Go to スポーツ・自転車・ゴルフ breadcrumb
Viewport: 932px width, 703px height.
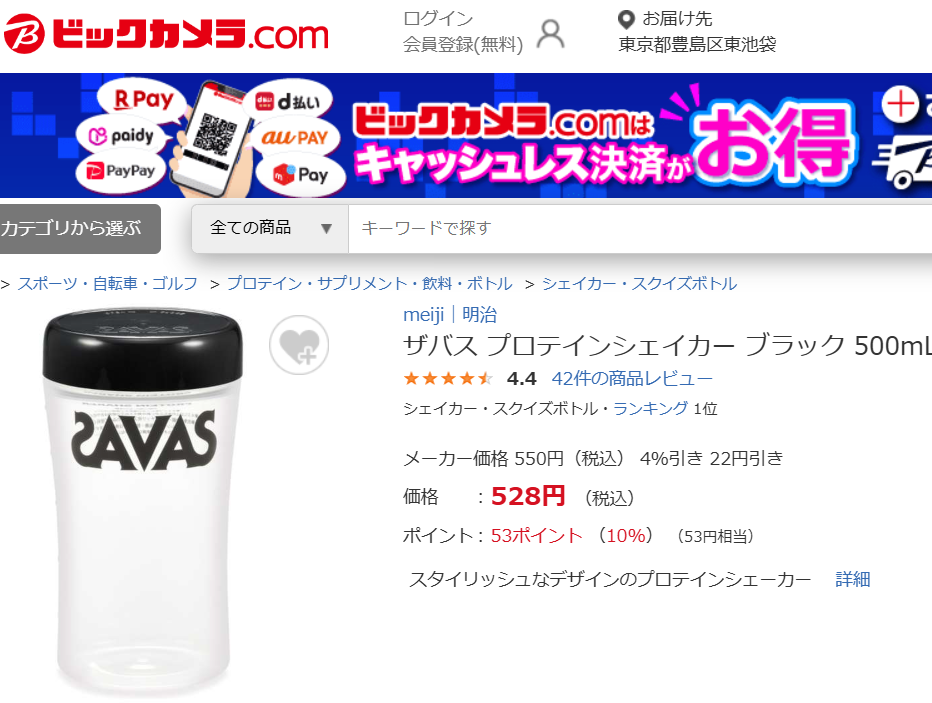(x=108, y=283)
